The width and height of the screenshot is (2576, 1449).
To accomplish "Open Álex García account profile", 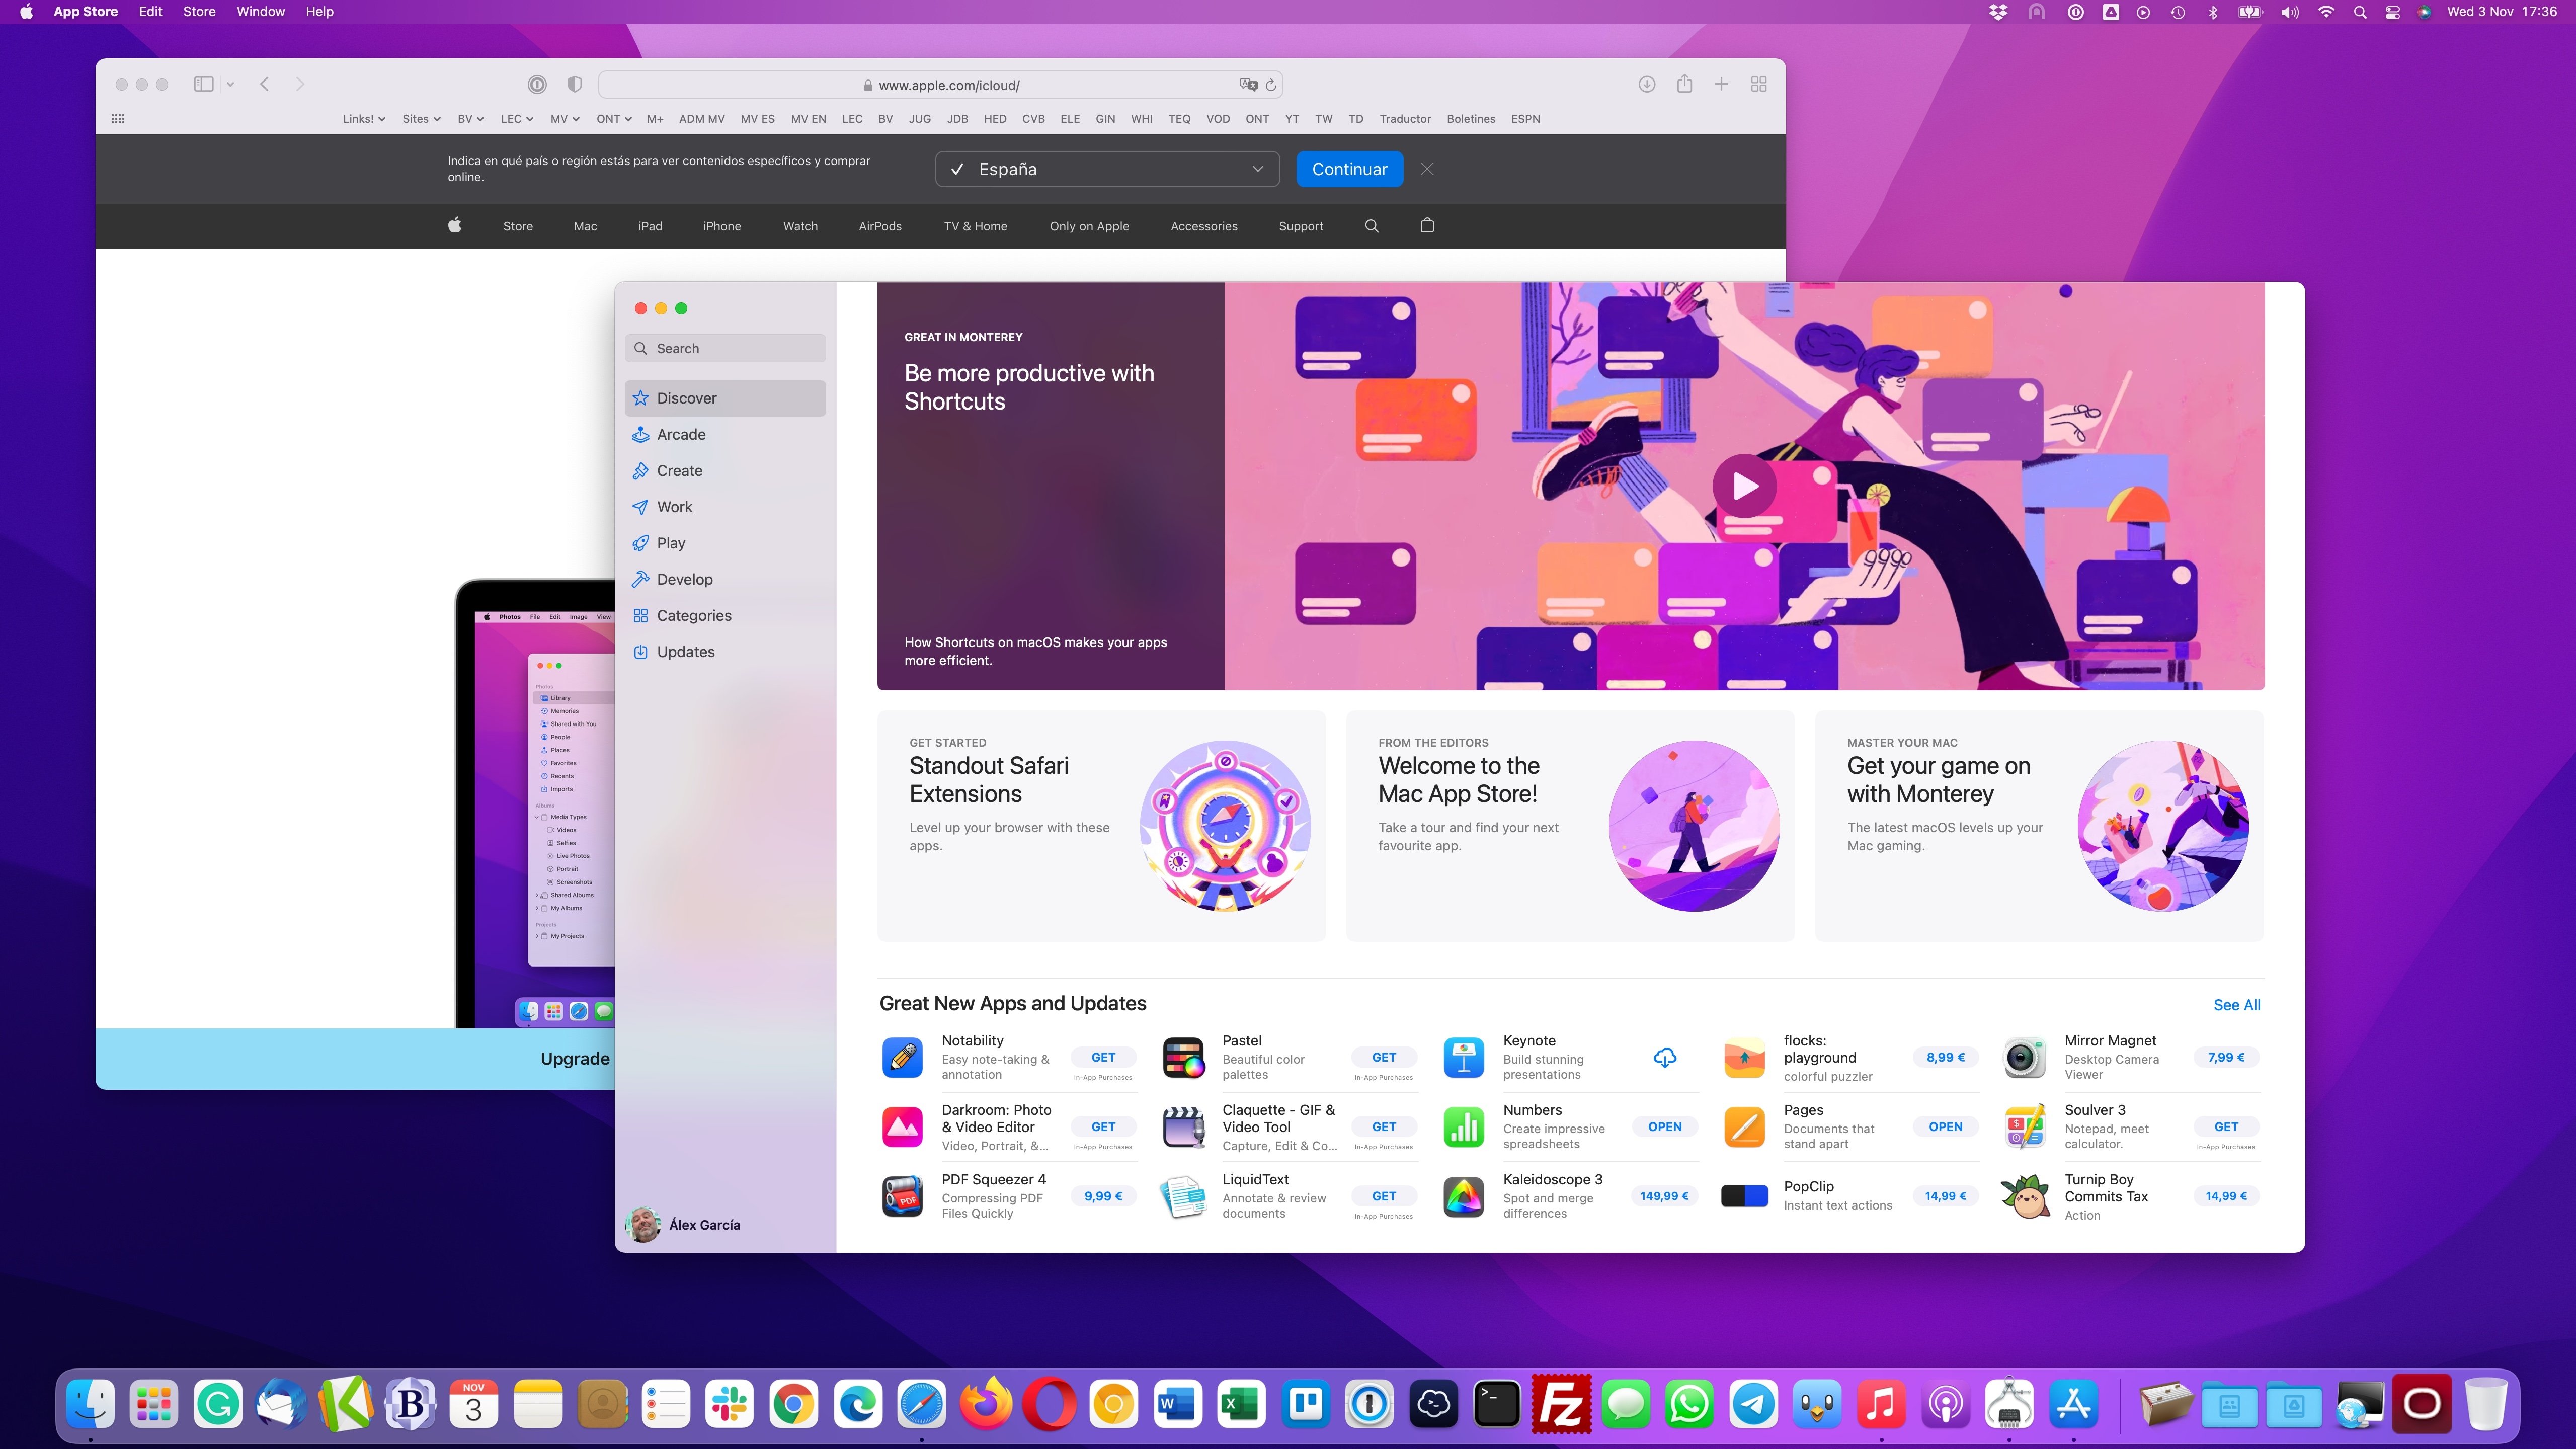I will tap(684, 1224).
